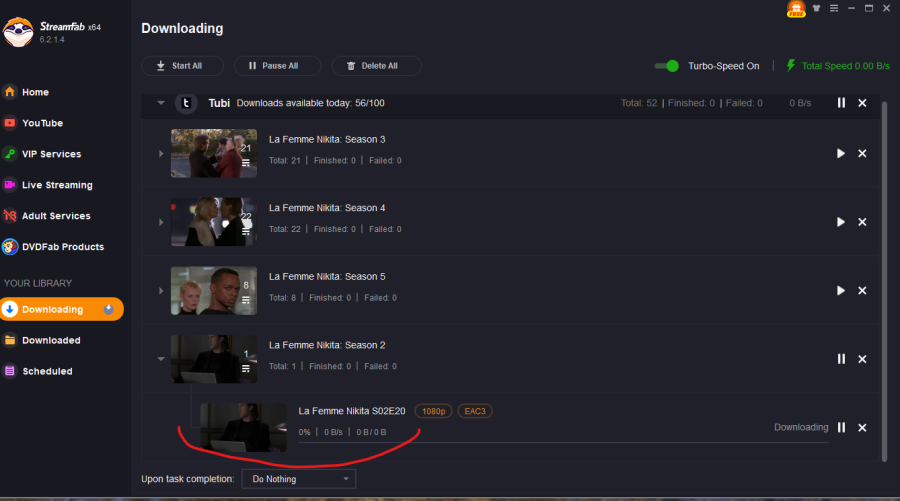Click La Femme Nikita: Season 4 title
Screen dimensions: 900x501
(327, 208)
